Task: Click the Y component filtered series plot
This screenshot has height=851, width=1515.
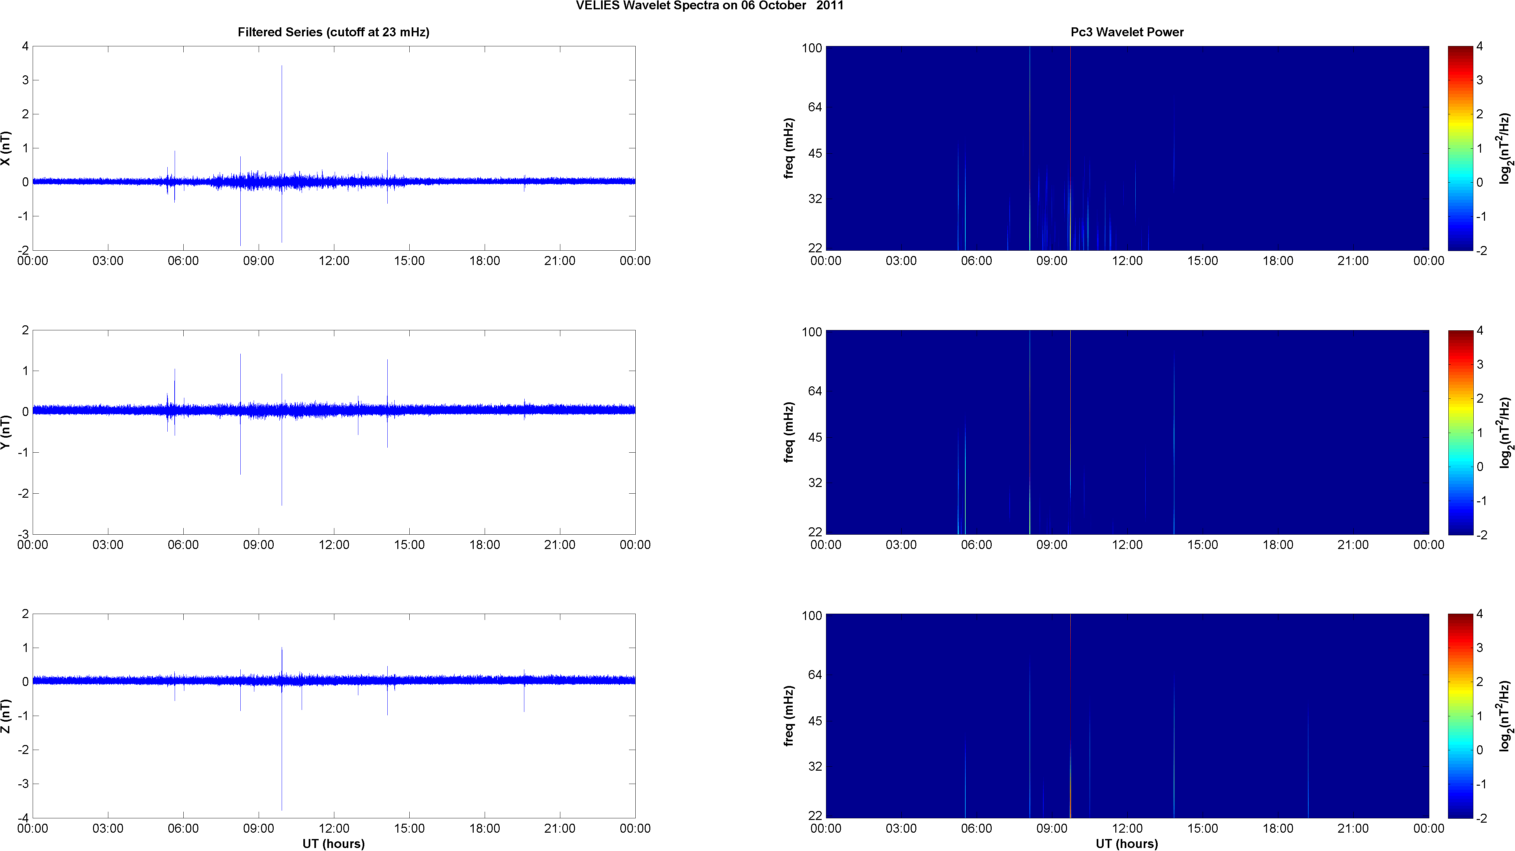Action: pyautogui.click(x=334, y=432)
